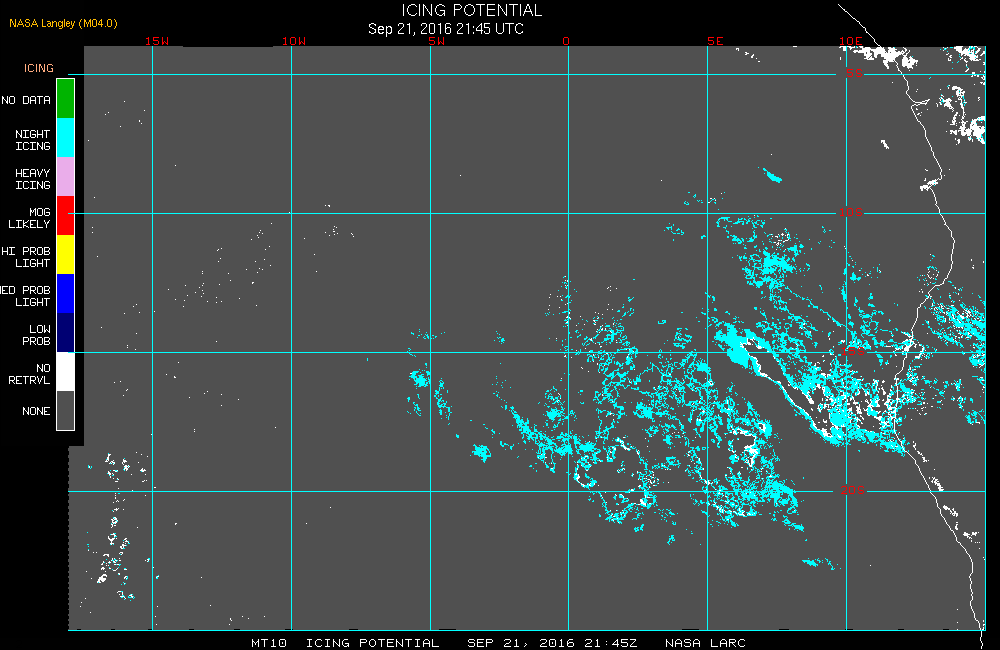Click the ICING legend heading
The width and height of the screenshot is (1000, 650).
tap(39, 68)
